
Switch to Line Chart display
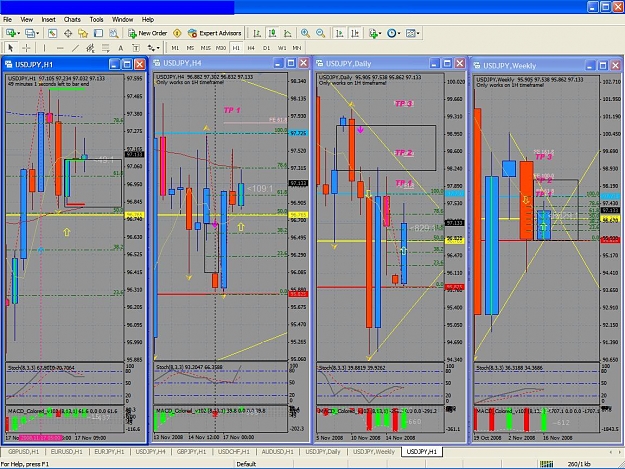point(287,33)
